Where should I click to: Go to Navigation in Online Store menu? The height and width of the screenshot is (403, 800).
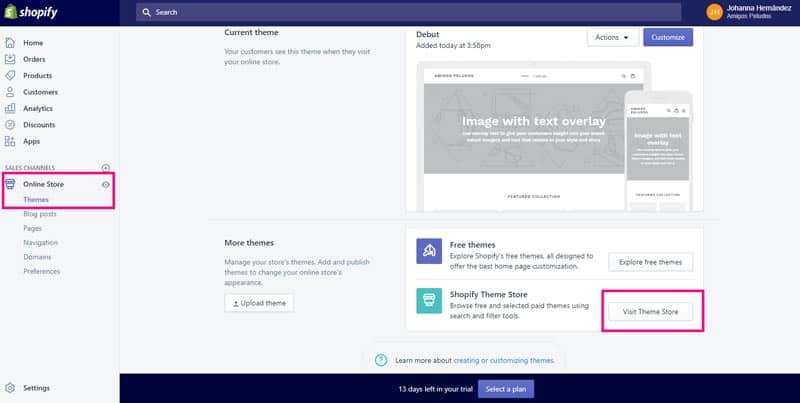40,243
